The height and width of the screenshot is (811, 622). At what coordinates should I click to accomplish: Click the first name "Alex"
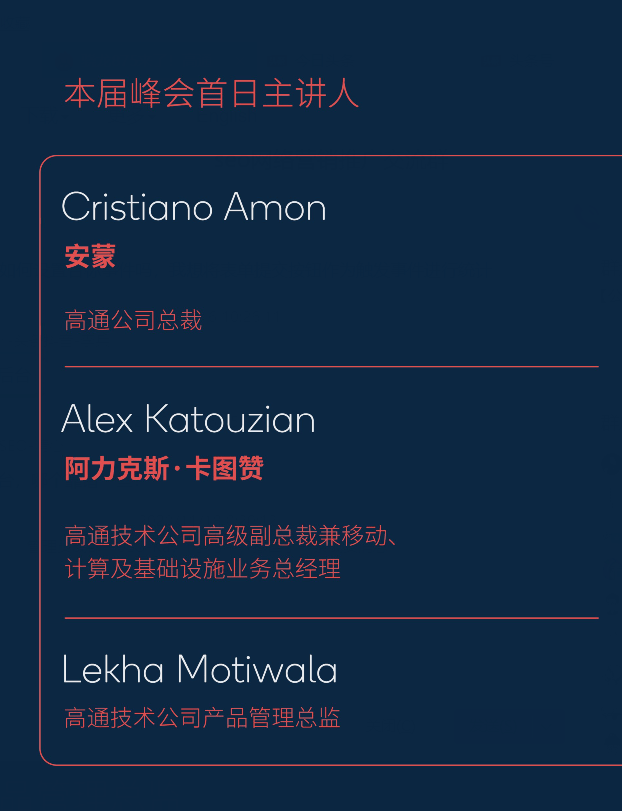97,420
